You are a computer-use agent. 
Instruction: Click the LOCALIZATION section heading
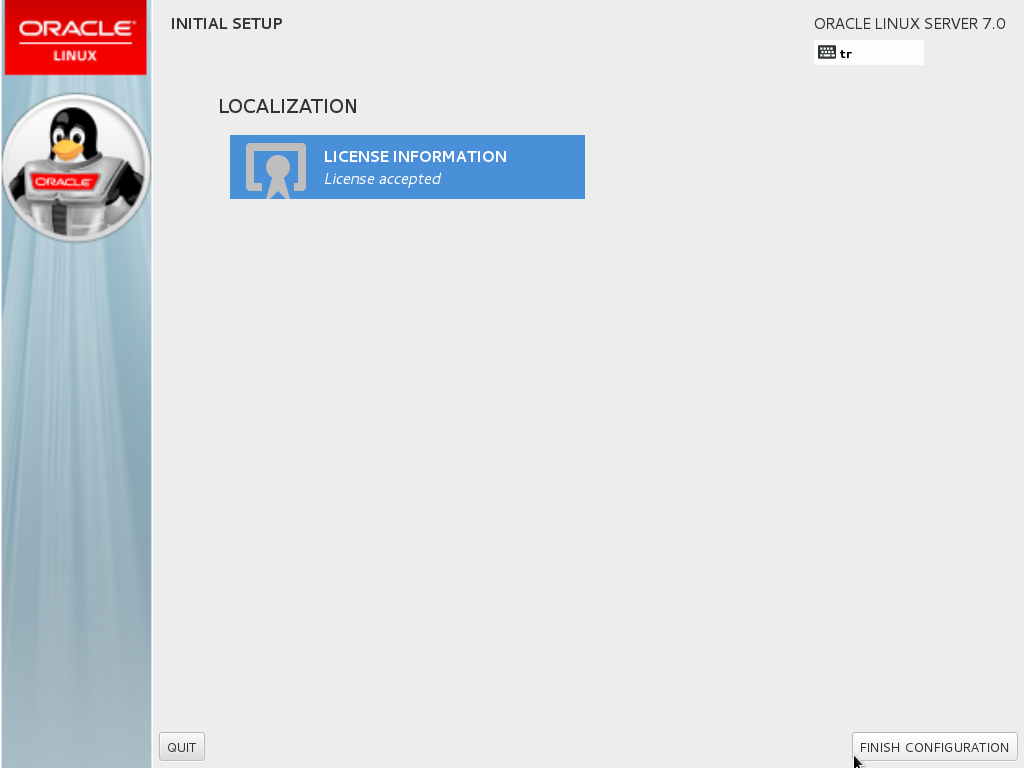[x=288, y=106]
